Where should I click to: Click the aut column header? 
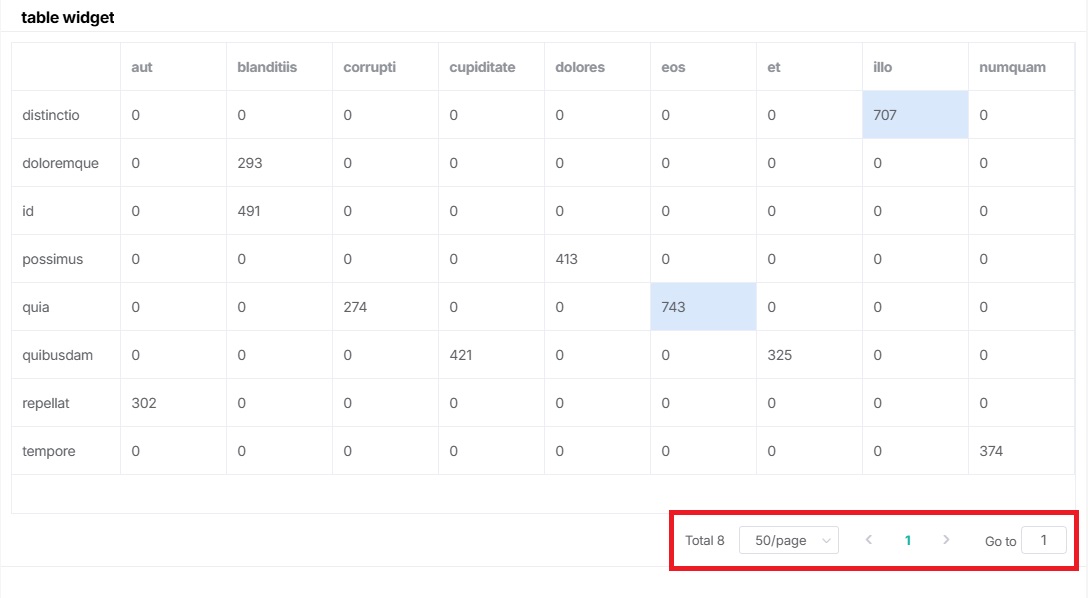tap(142, 67)
